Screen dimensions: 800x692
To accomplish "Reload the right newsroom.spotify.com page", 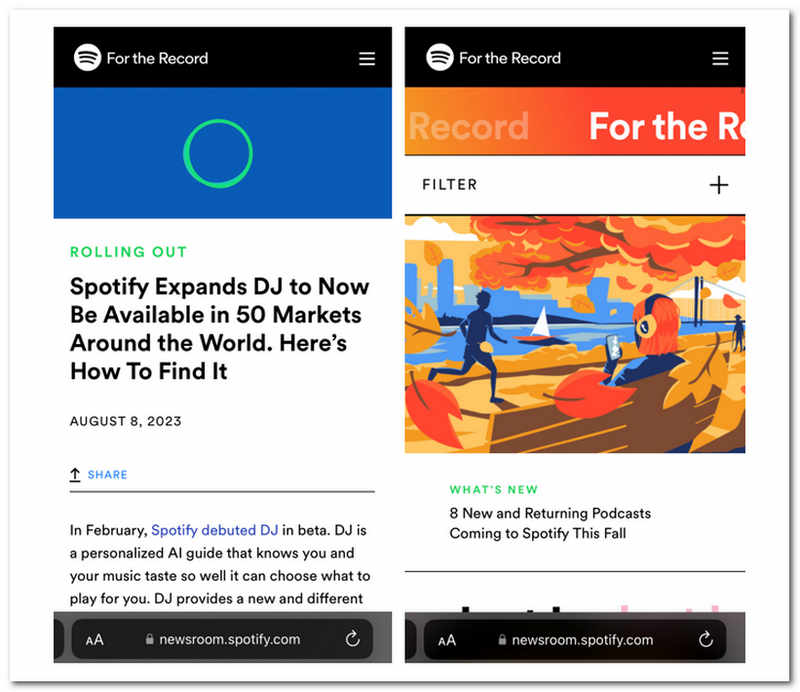I will (706, 639).
